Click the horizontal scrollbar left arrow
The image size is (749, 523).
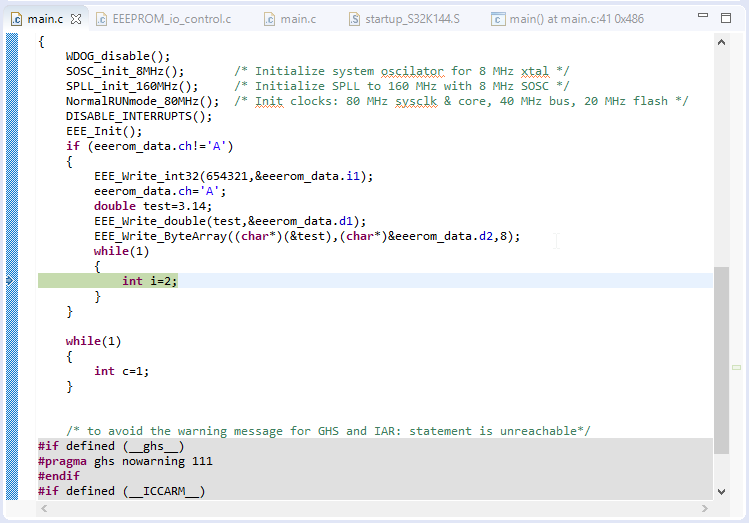[44, 509]
